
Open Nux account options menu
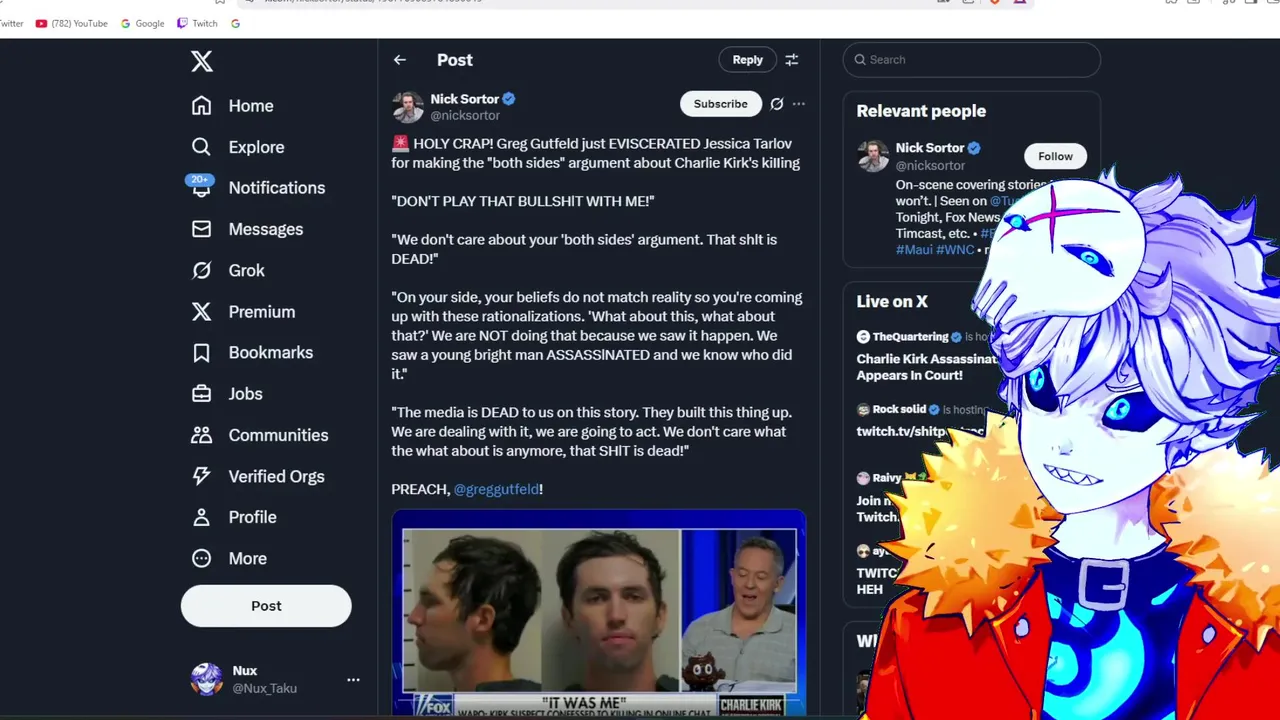353,680
